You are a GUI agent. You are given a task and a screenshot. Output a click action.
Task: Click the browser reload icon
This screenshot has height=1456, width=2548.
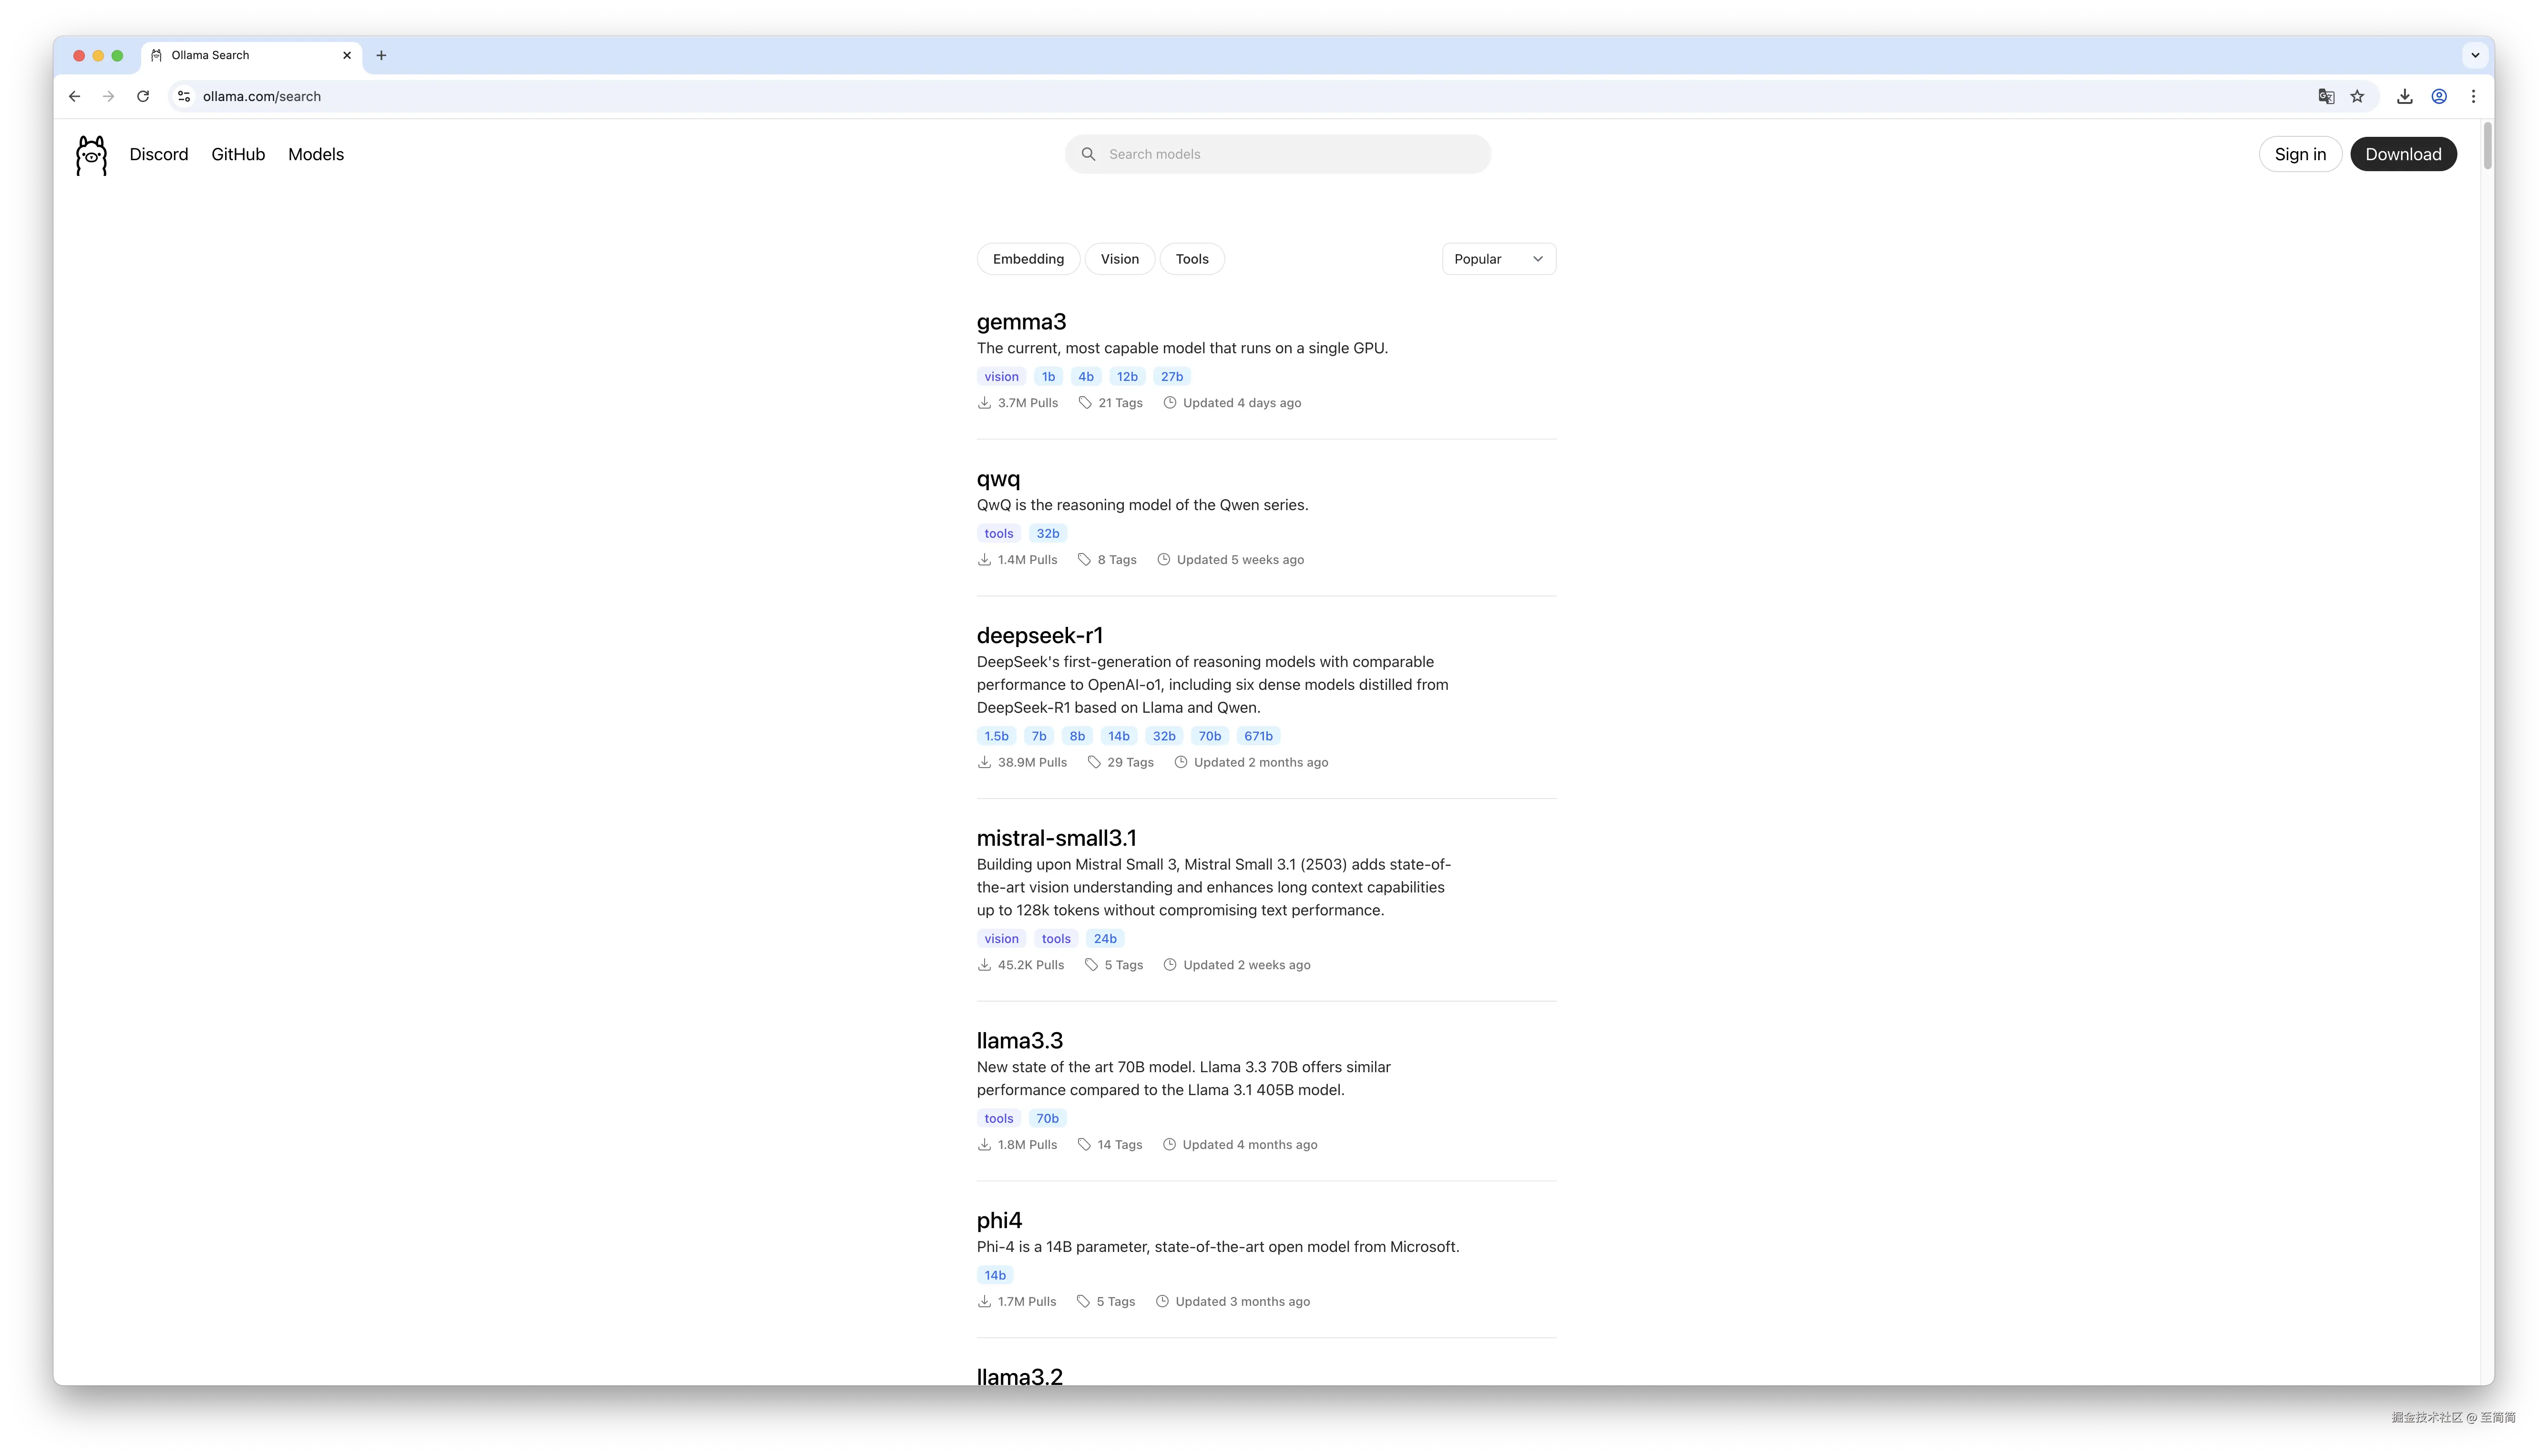[143, 96]
